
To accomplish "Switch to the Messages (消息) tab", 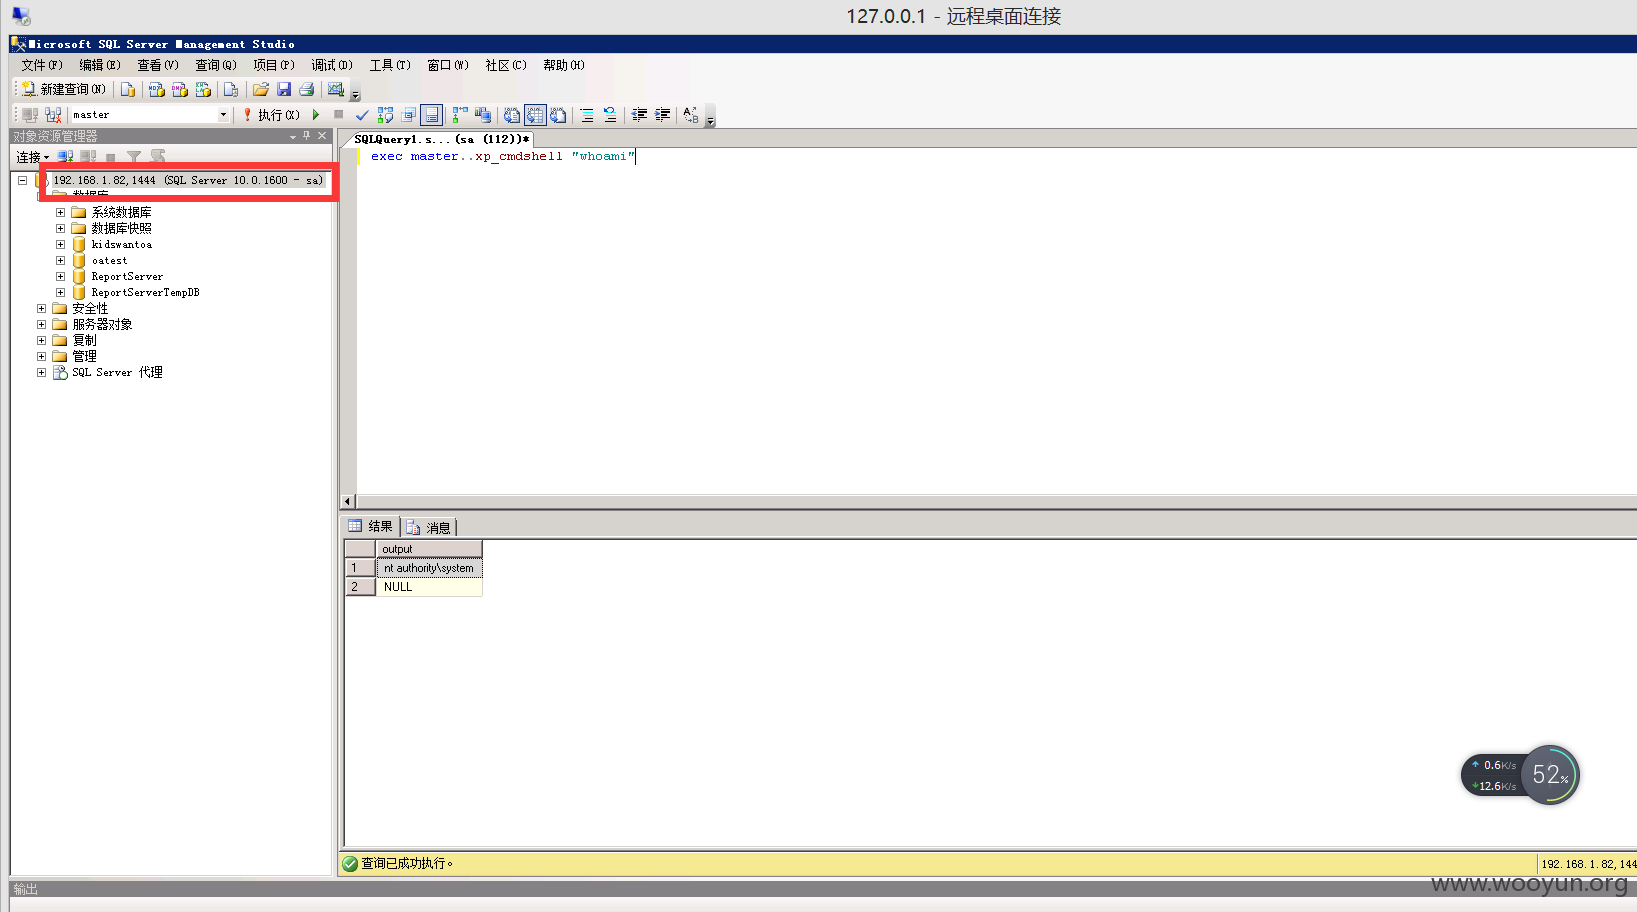I will (429, 527).
